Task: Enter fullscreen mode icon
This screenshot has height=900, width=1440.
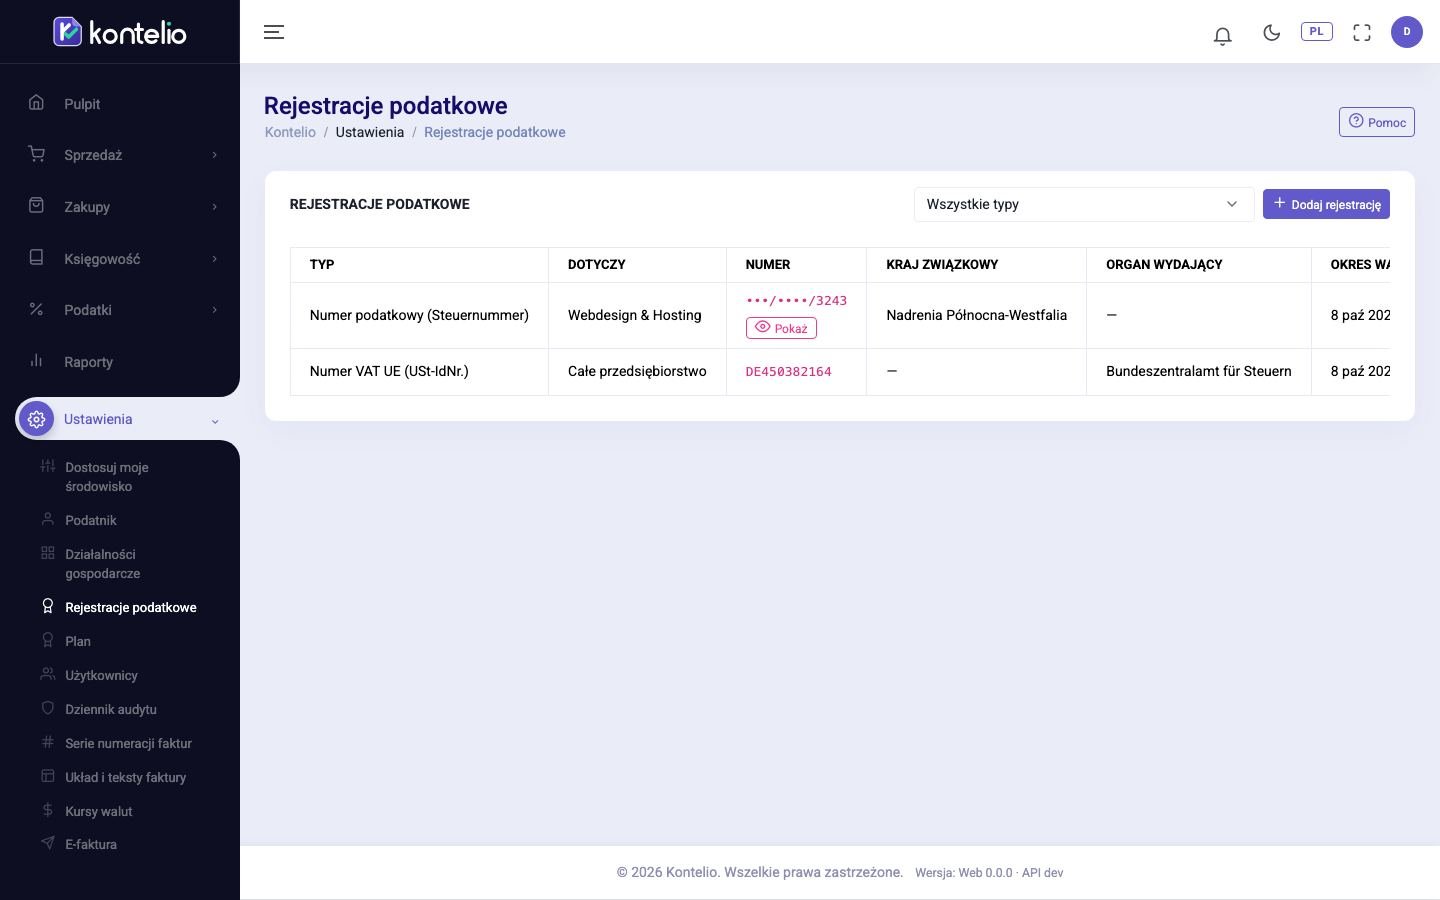Action: [1361, 32]
